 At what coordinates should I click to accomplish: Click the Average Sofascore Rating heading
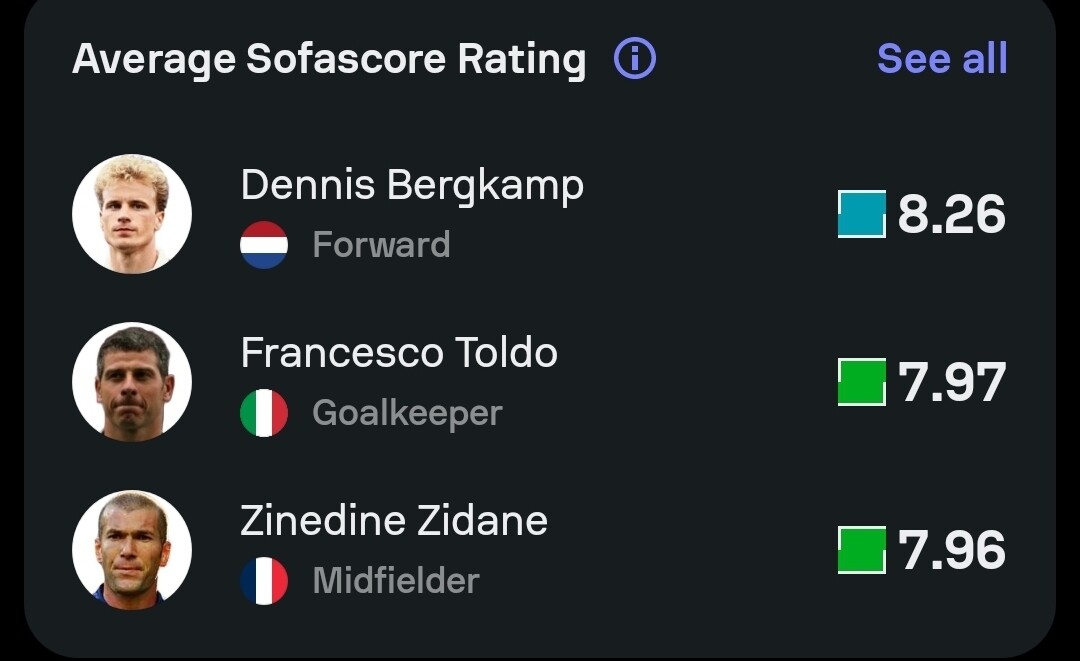point(329,59)
